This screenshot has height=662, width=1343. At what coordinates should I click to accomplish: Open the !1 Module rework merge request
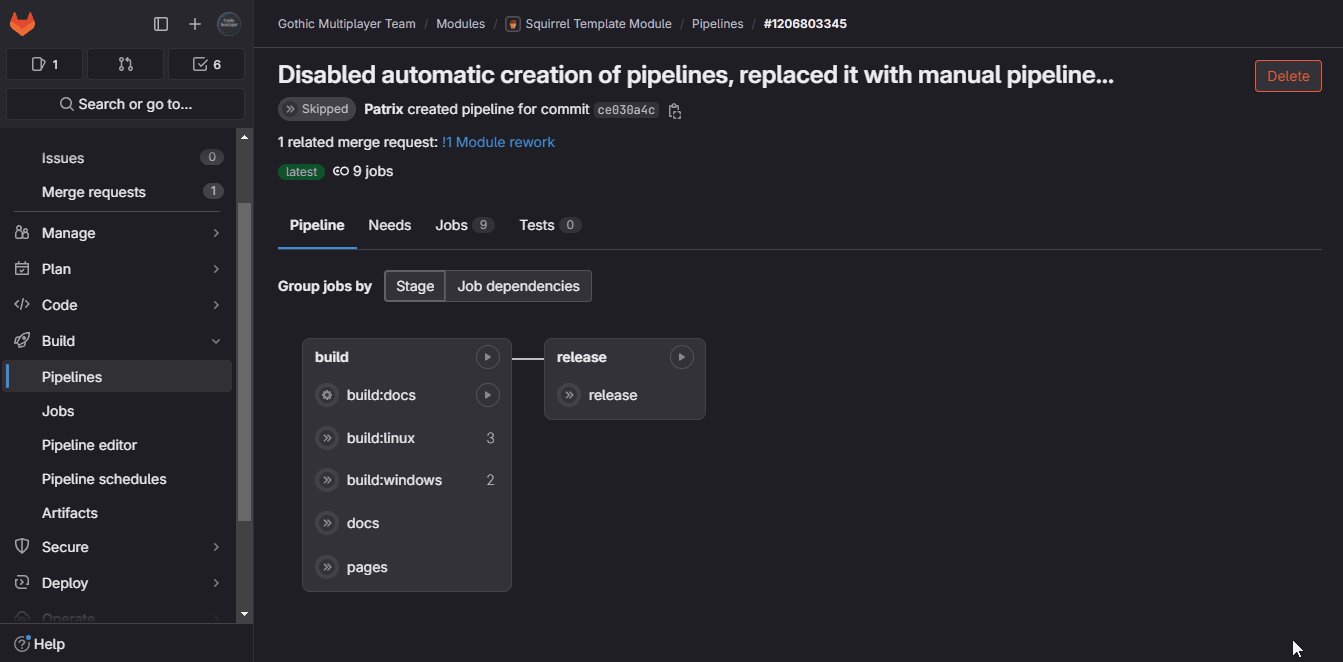click(x=498, y=142)
